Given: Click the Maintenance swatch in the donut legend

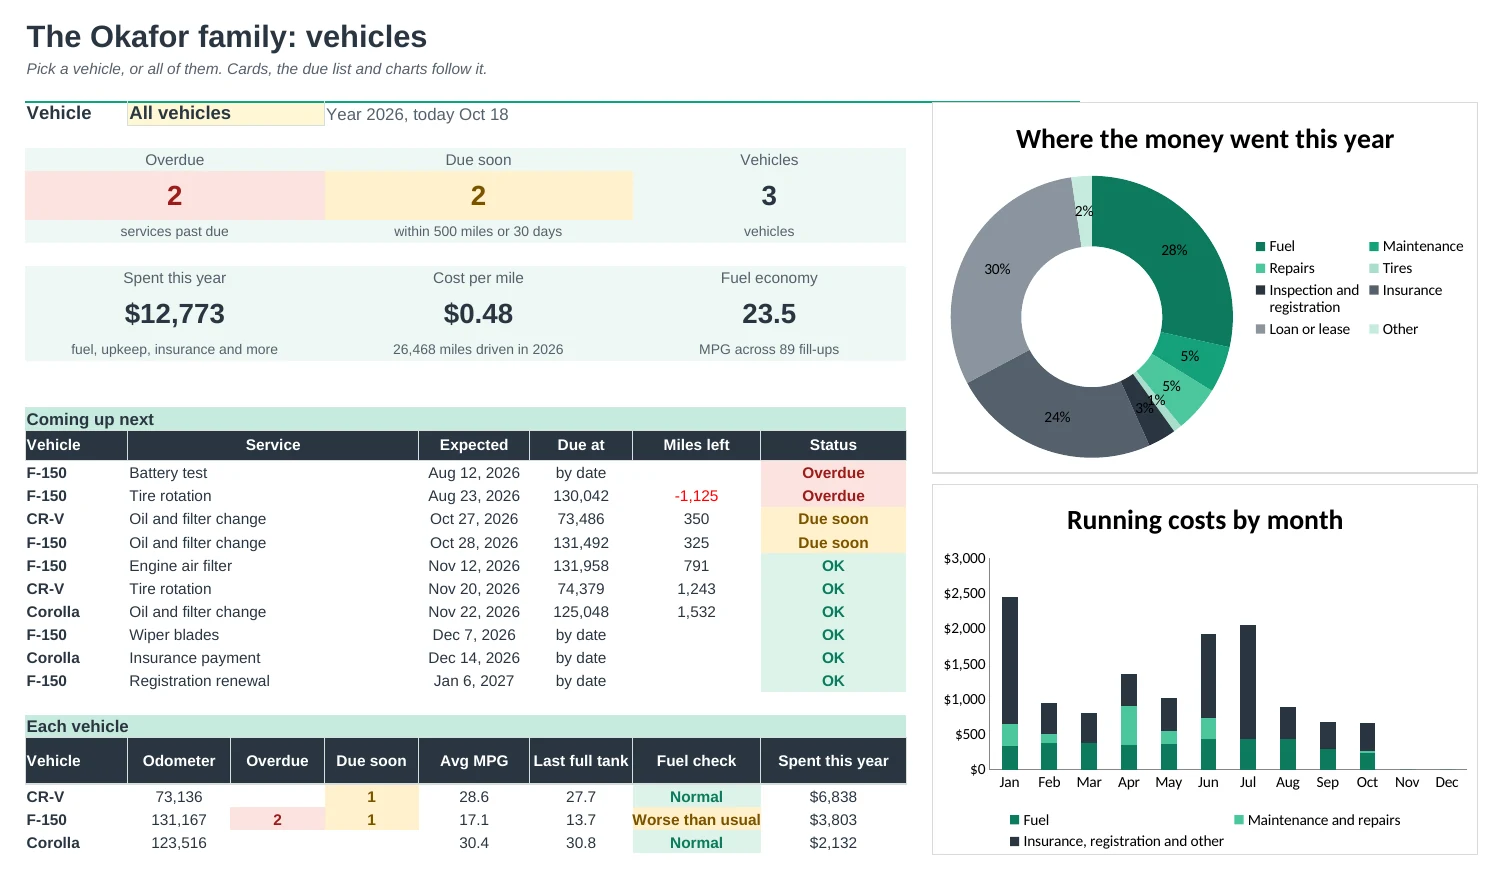Looking at the screenshot, I should click(1374, 247).
